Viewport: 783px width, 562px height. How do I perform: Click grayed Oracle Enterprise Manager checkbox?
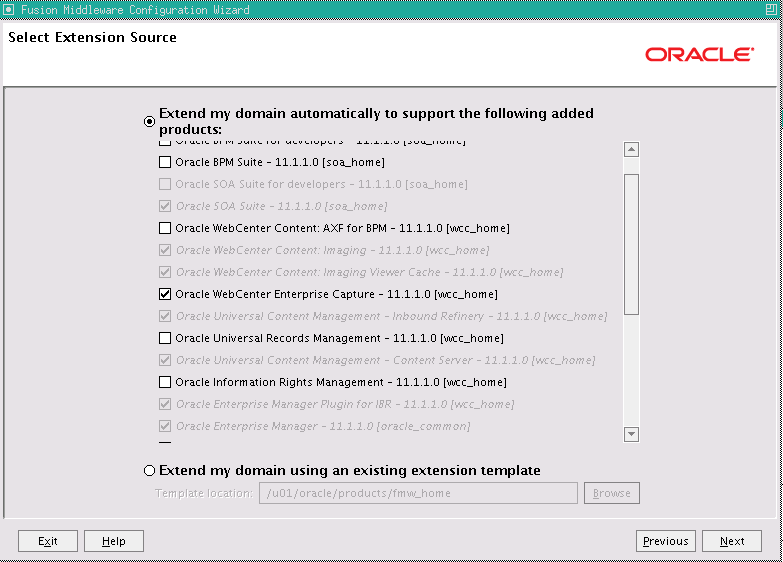[165, 426]
